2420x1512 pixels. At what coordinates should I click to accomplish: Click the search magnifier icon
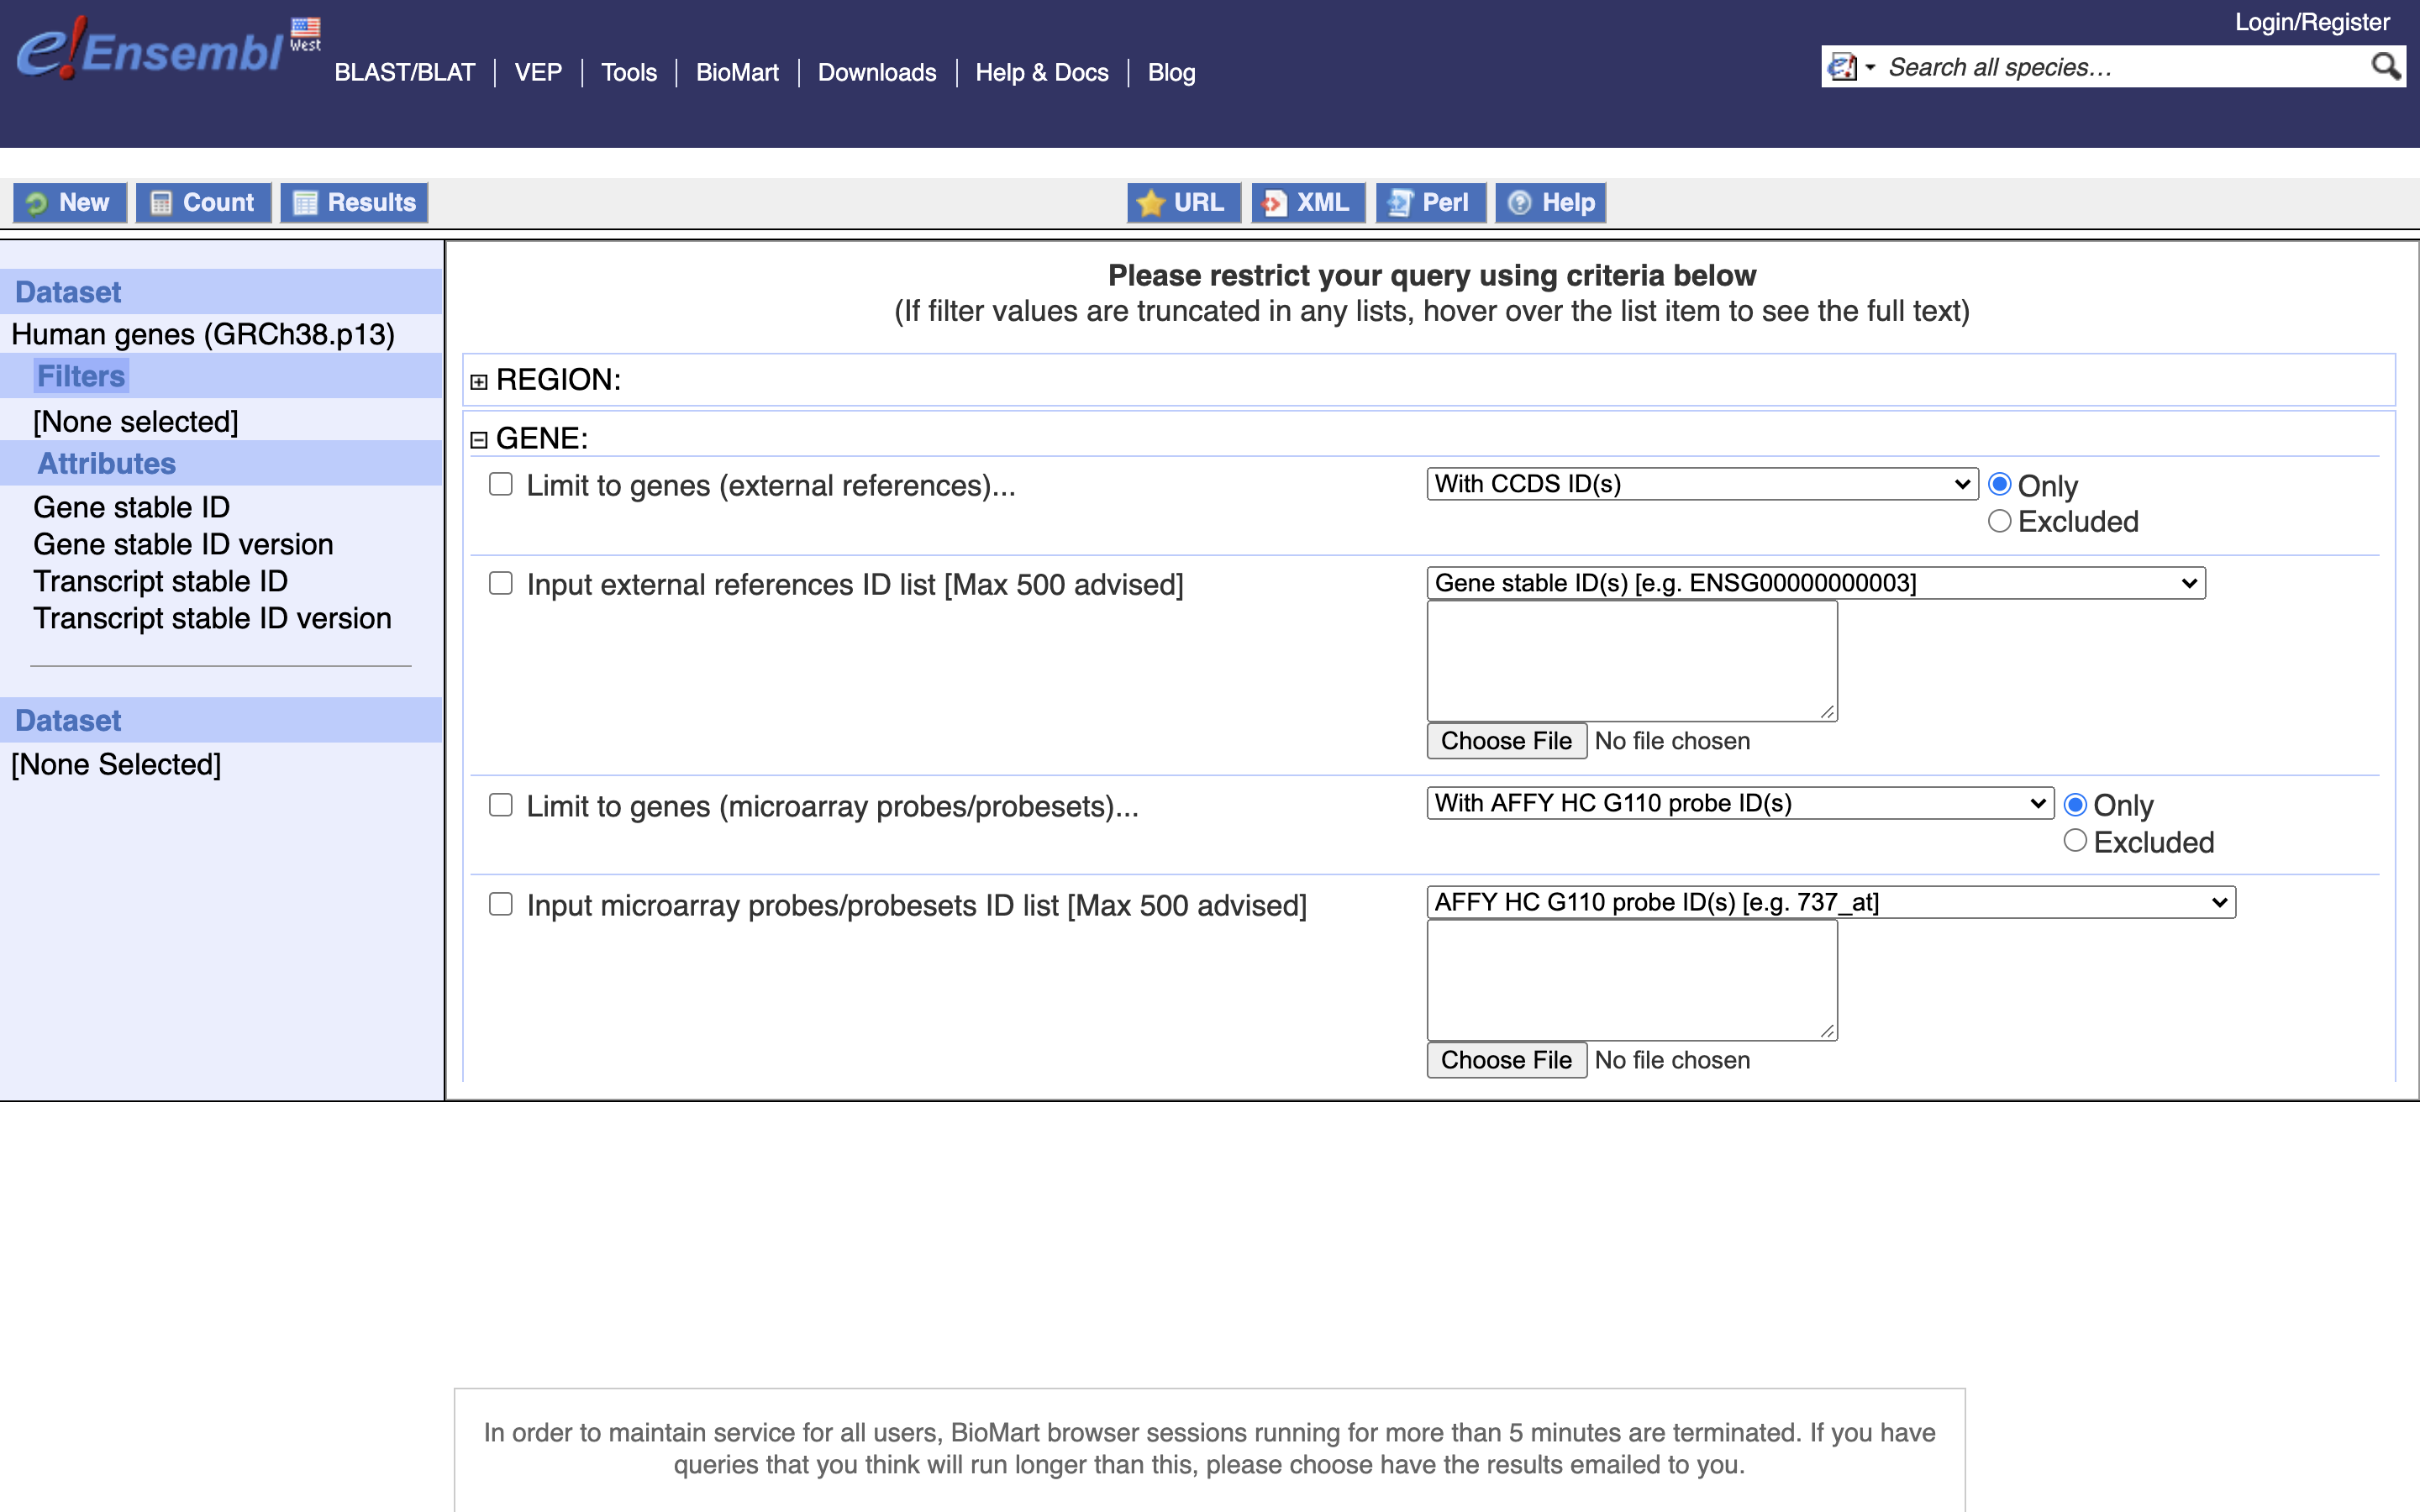coord(2385,67)
